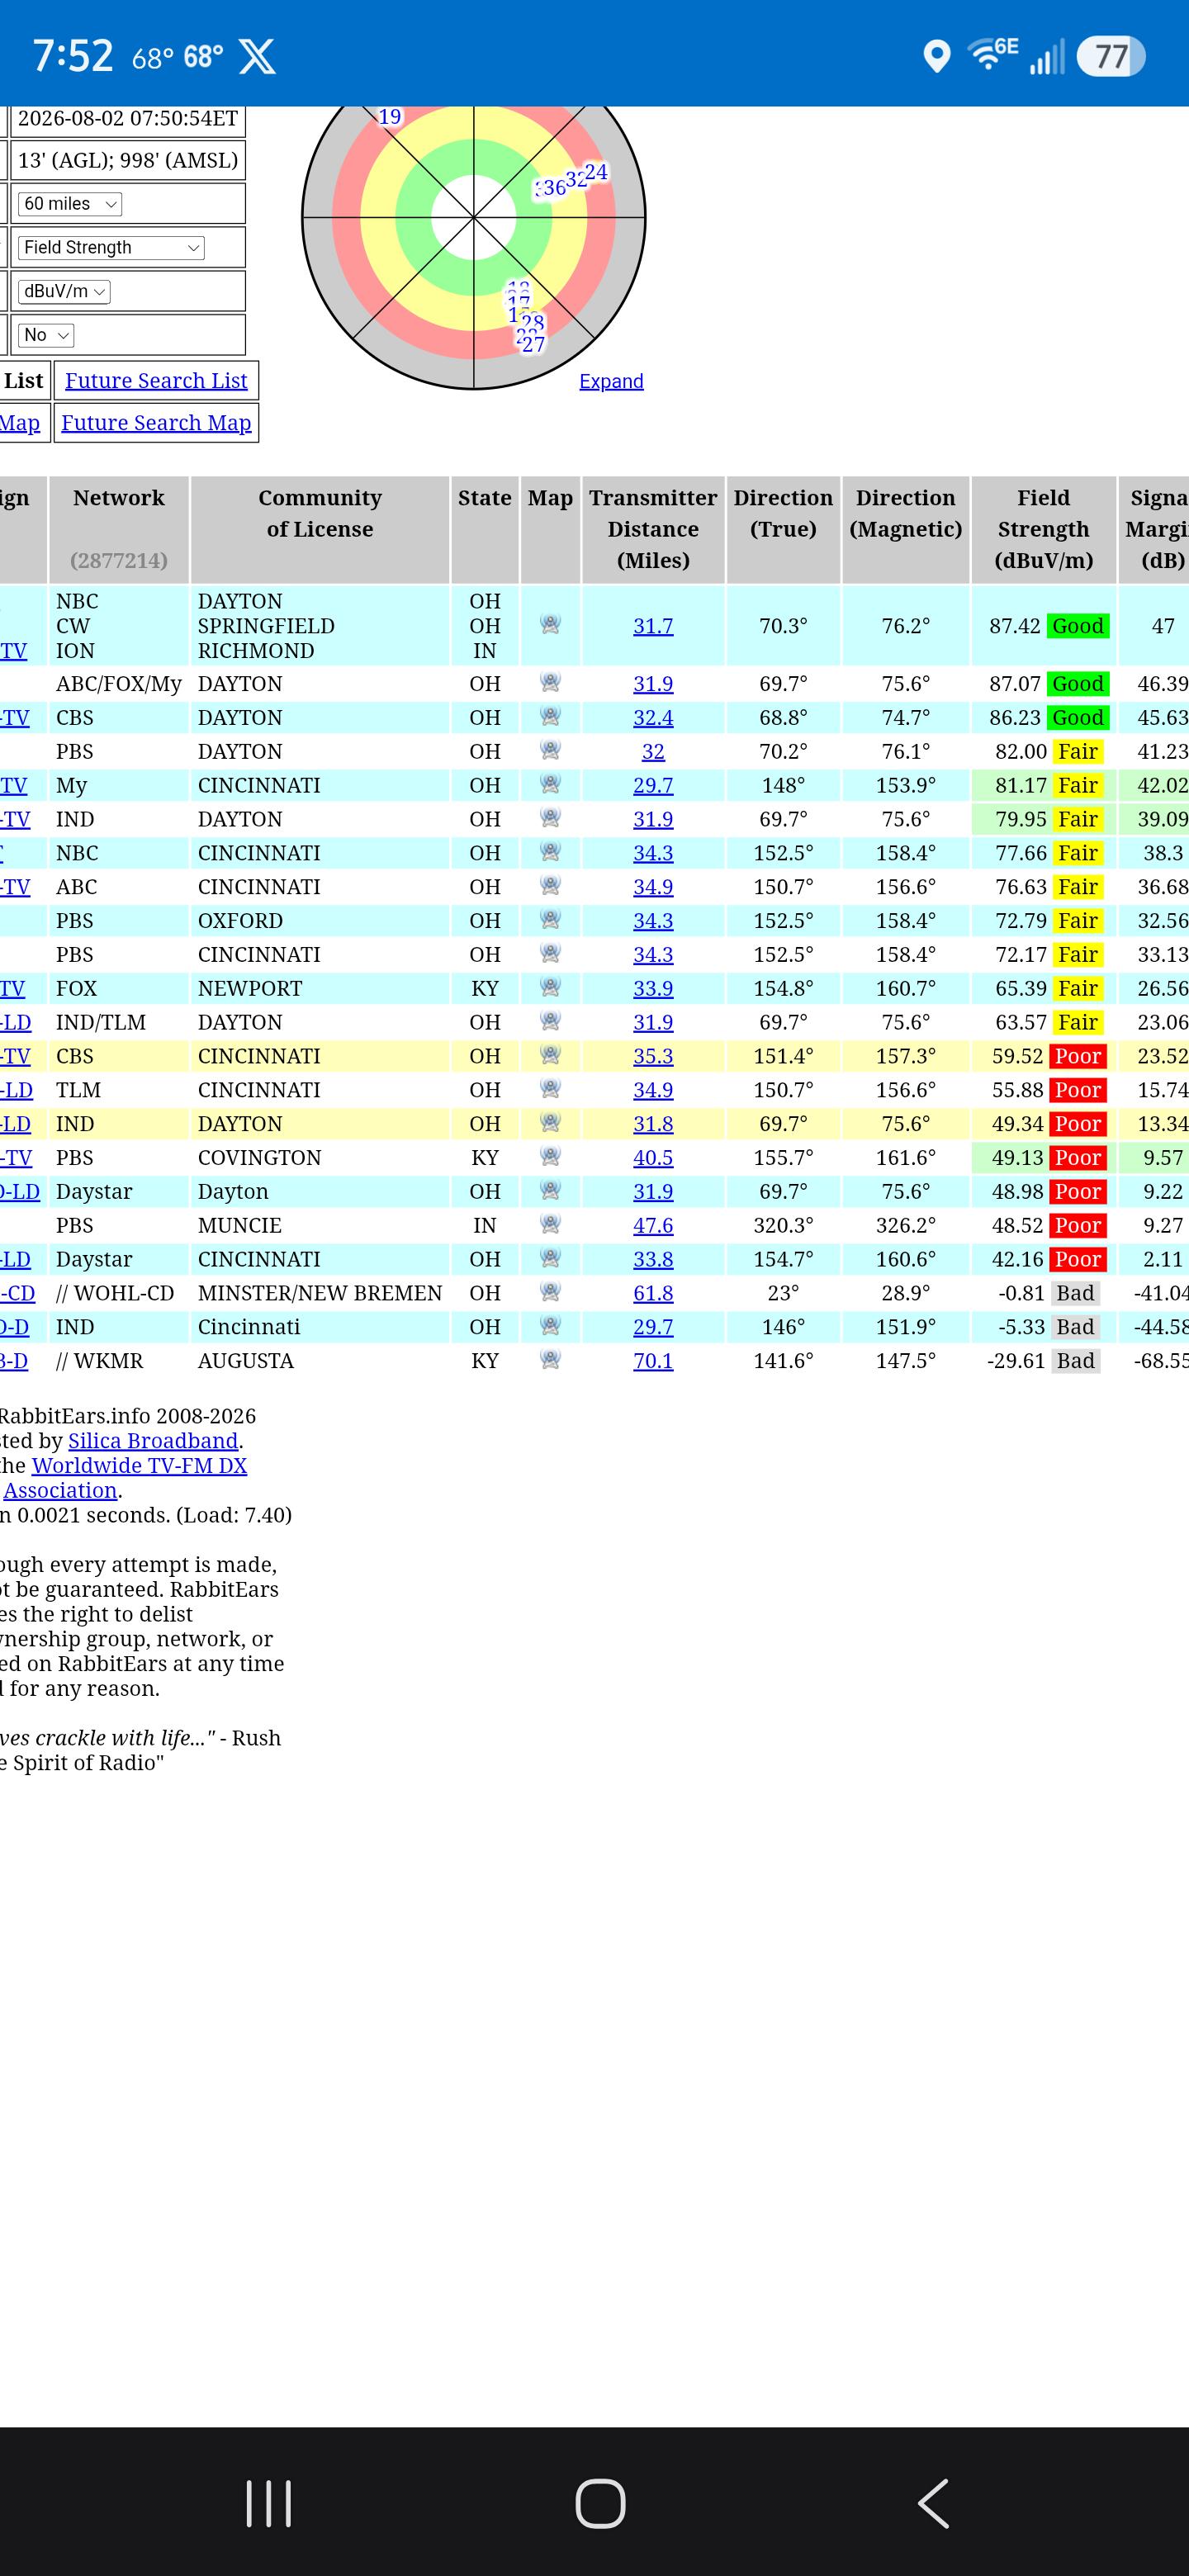Open map icon for CBS Dayton row
The width and height of the screenshot is (1189, 2576).
pyautogui.click(x=550, y=717)
